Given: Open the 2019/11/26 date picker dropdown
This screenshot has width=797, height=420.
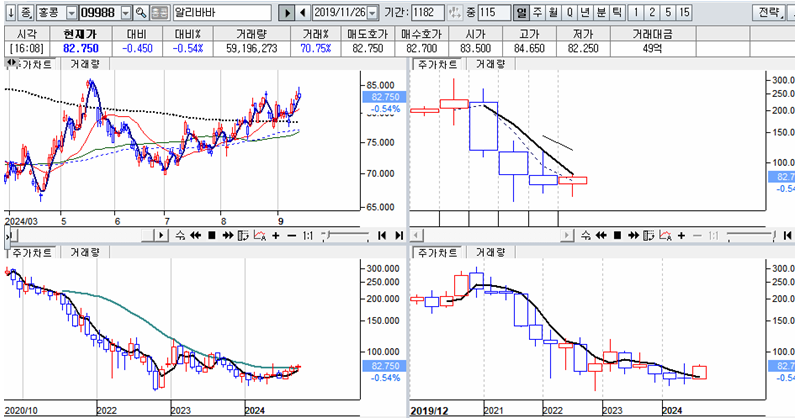Looking at the screenshot, I should (372, 13).
